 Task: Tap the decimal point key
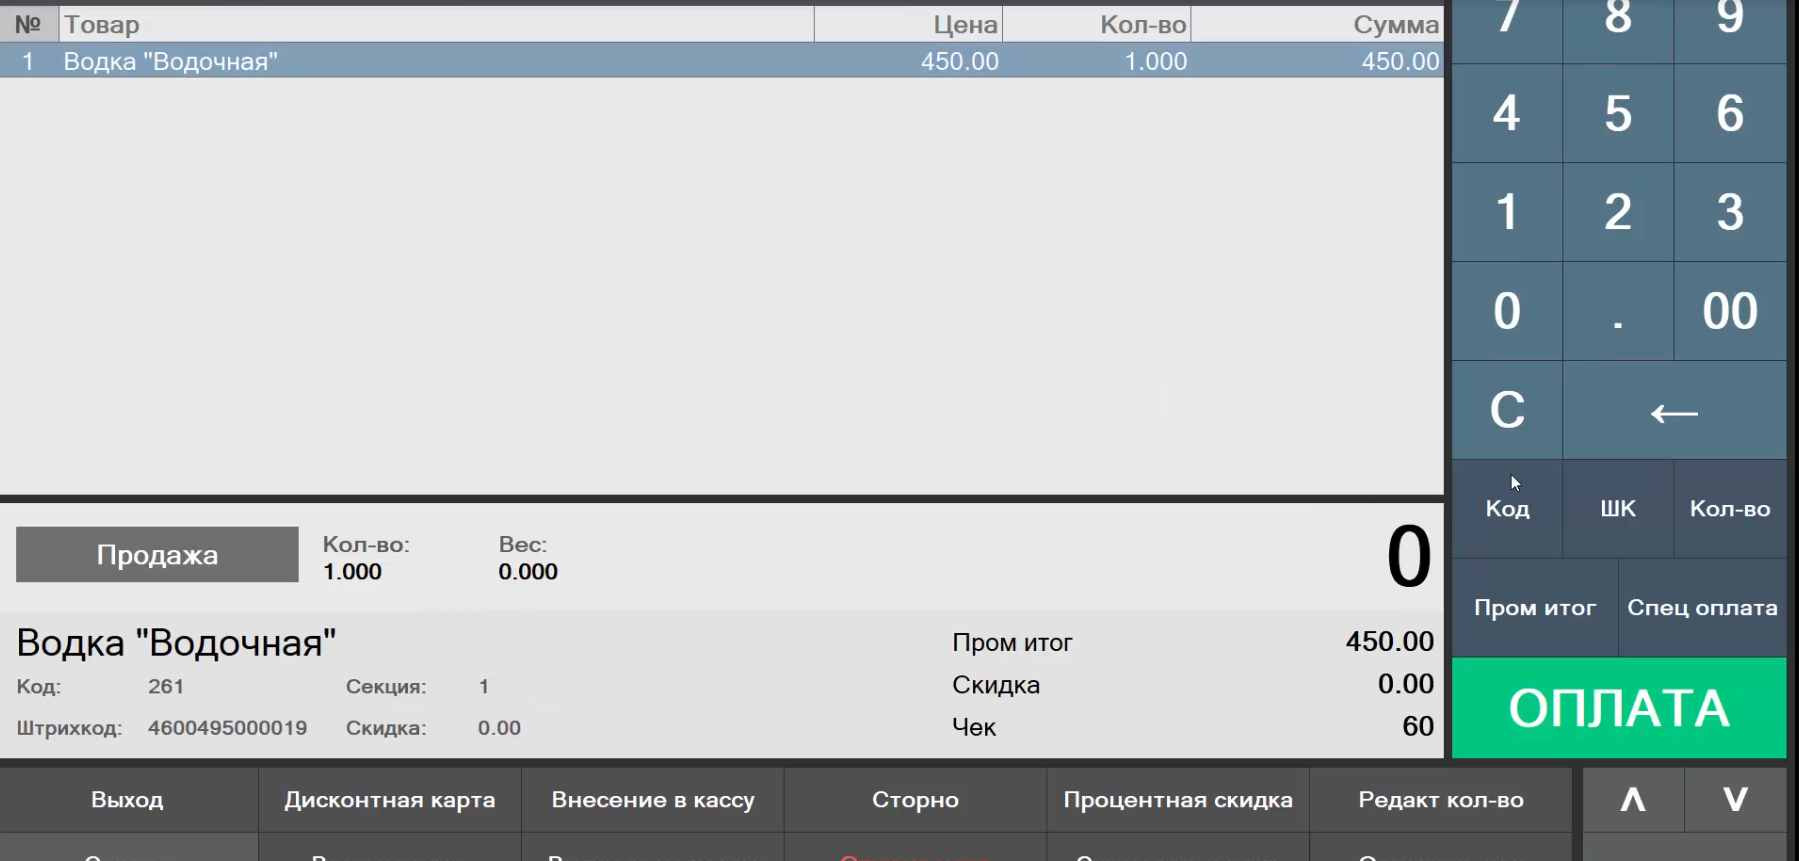[1617, 311]
